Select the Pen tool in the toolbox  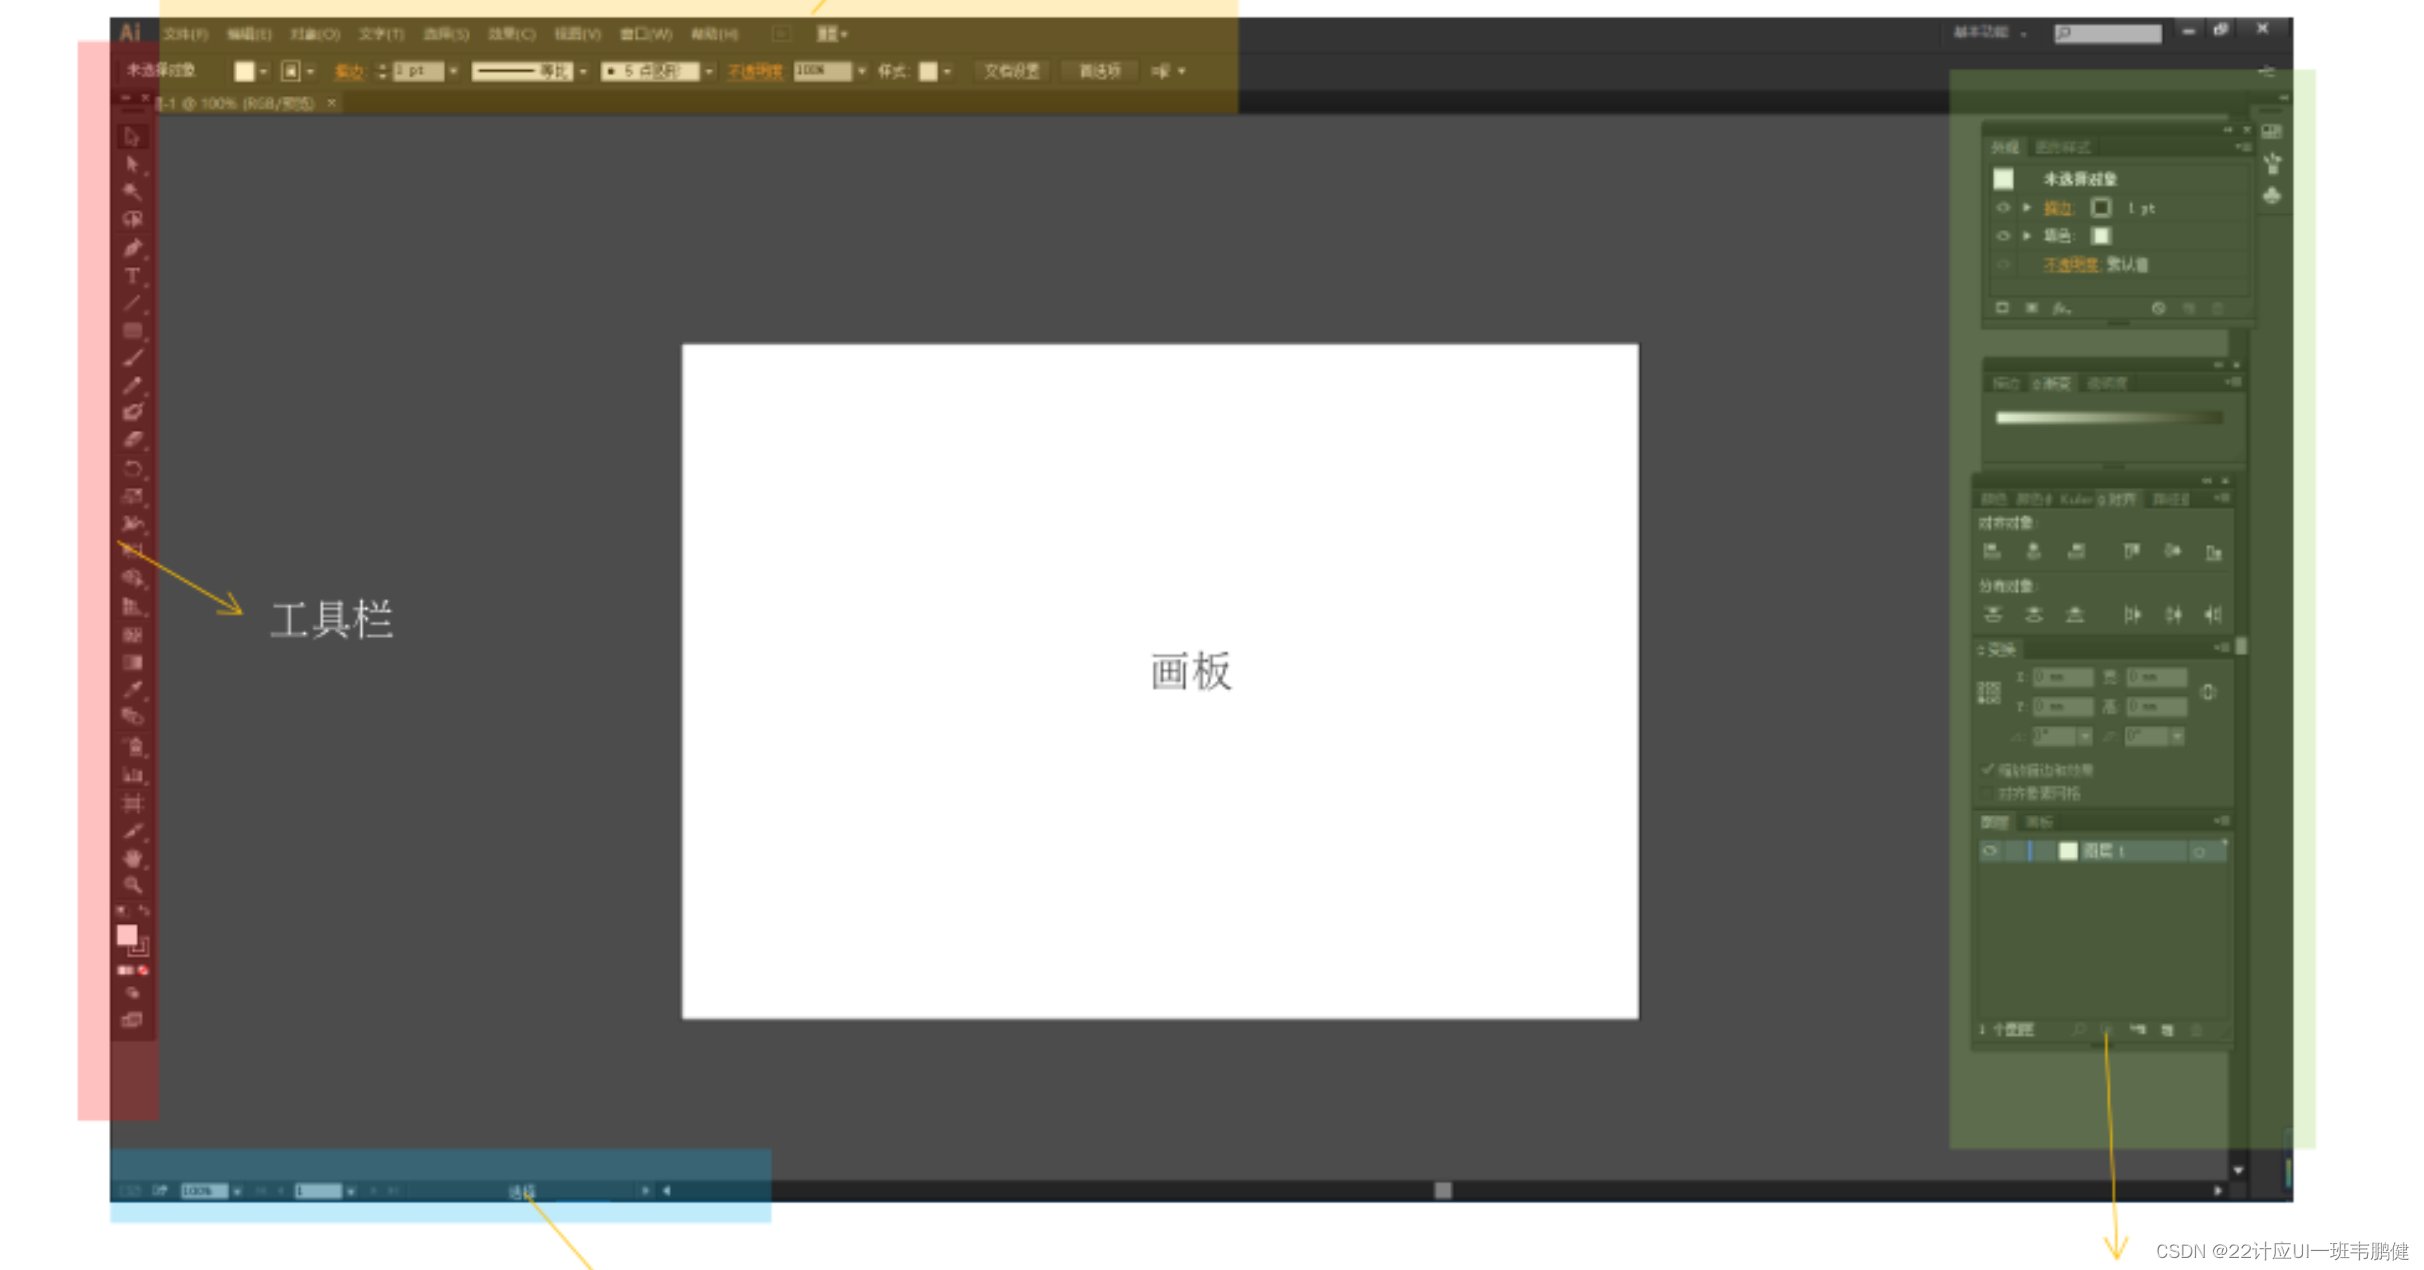point(132,248)
